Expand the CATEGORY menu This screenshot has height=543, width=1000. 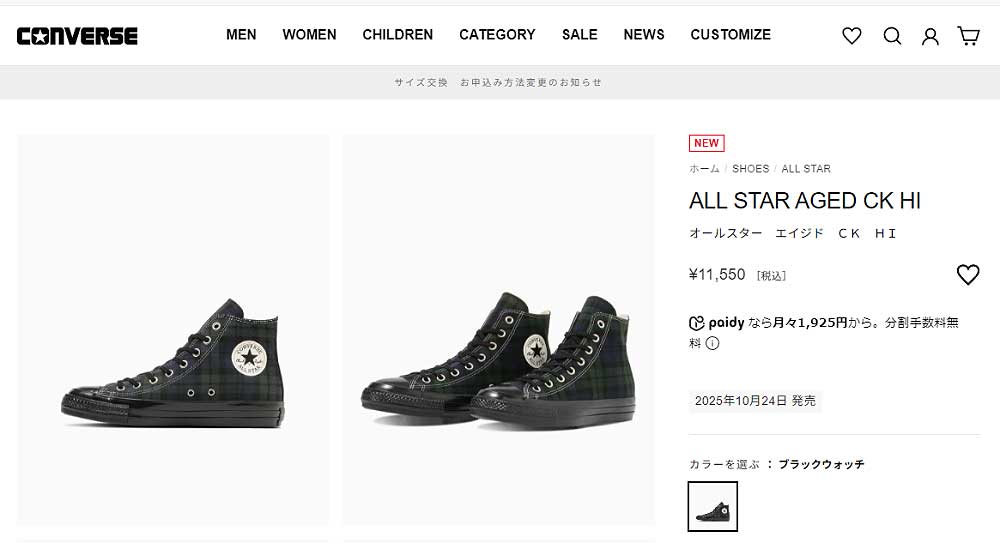(497, 35)
